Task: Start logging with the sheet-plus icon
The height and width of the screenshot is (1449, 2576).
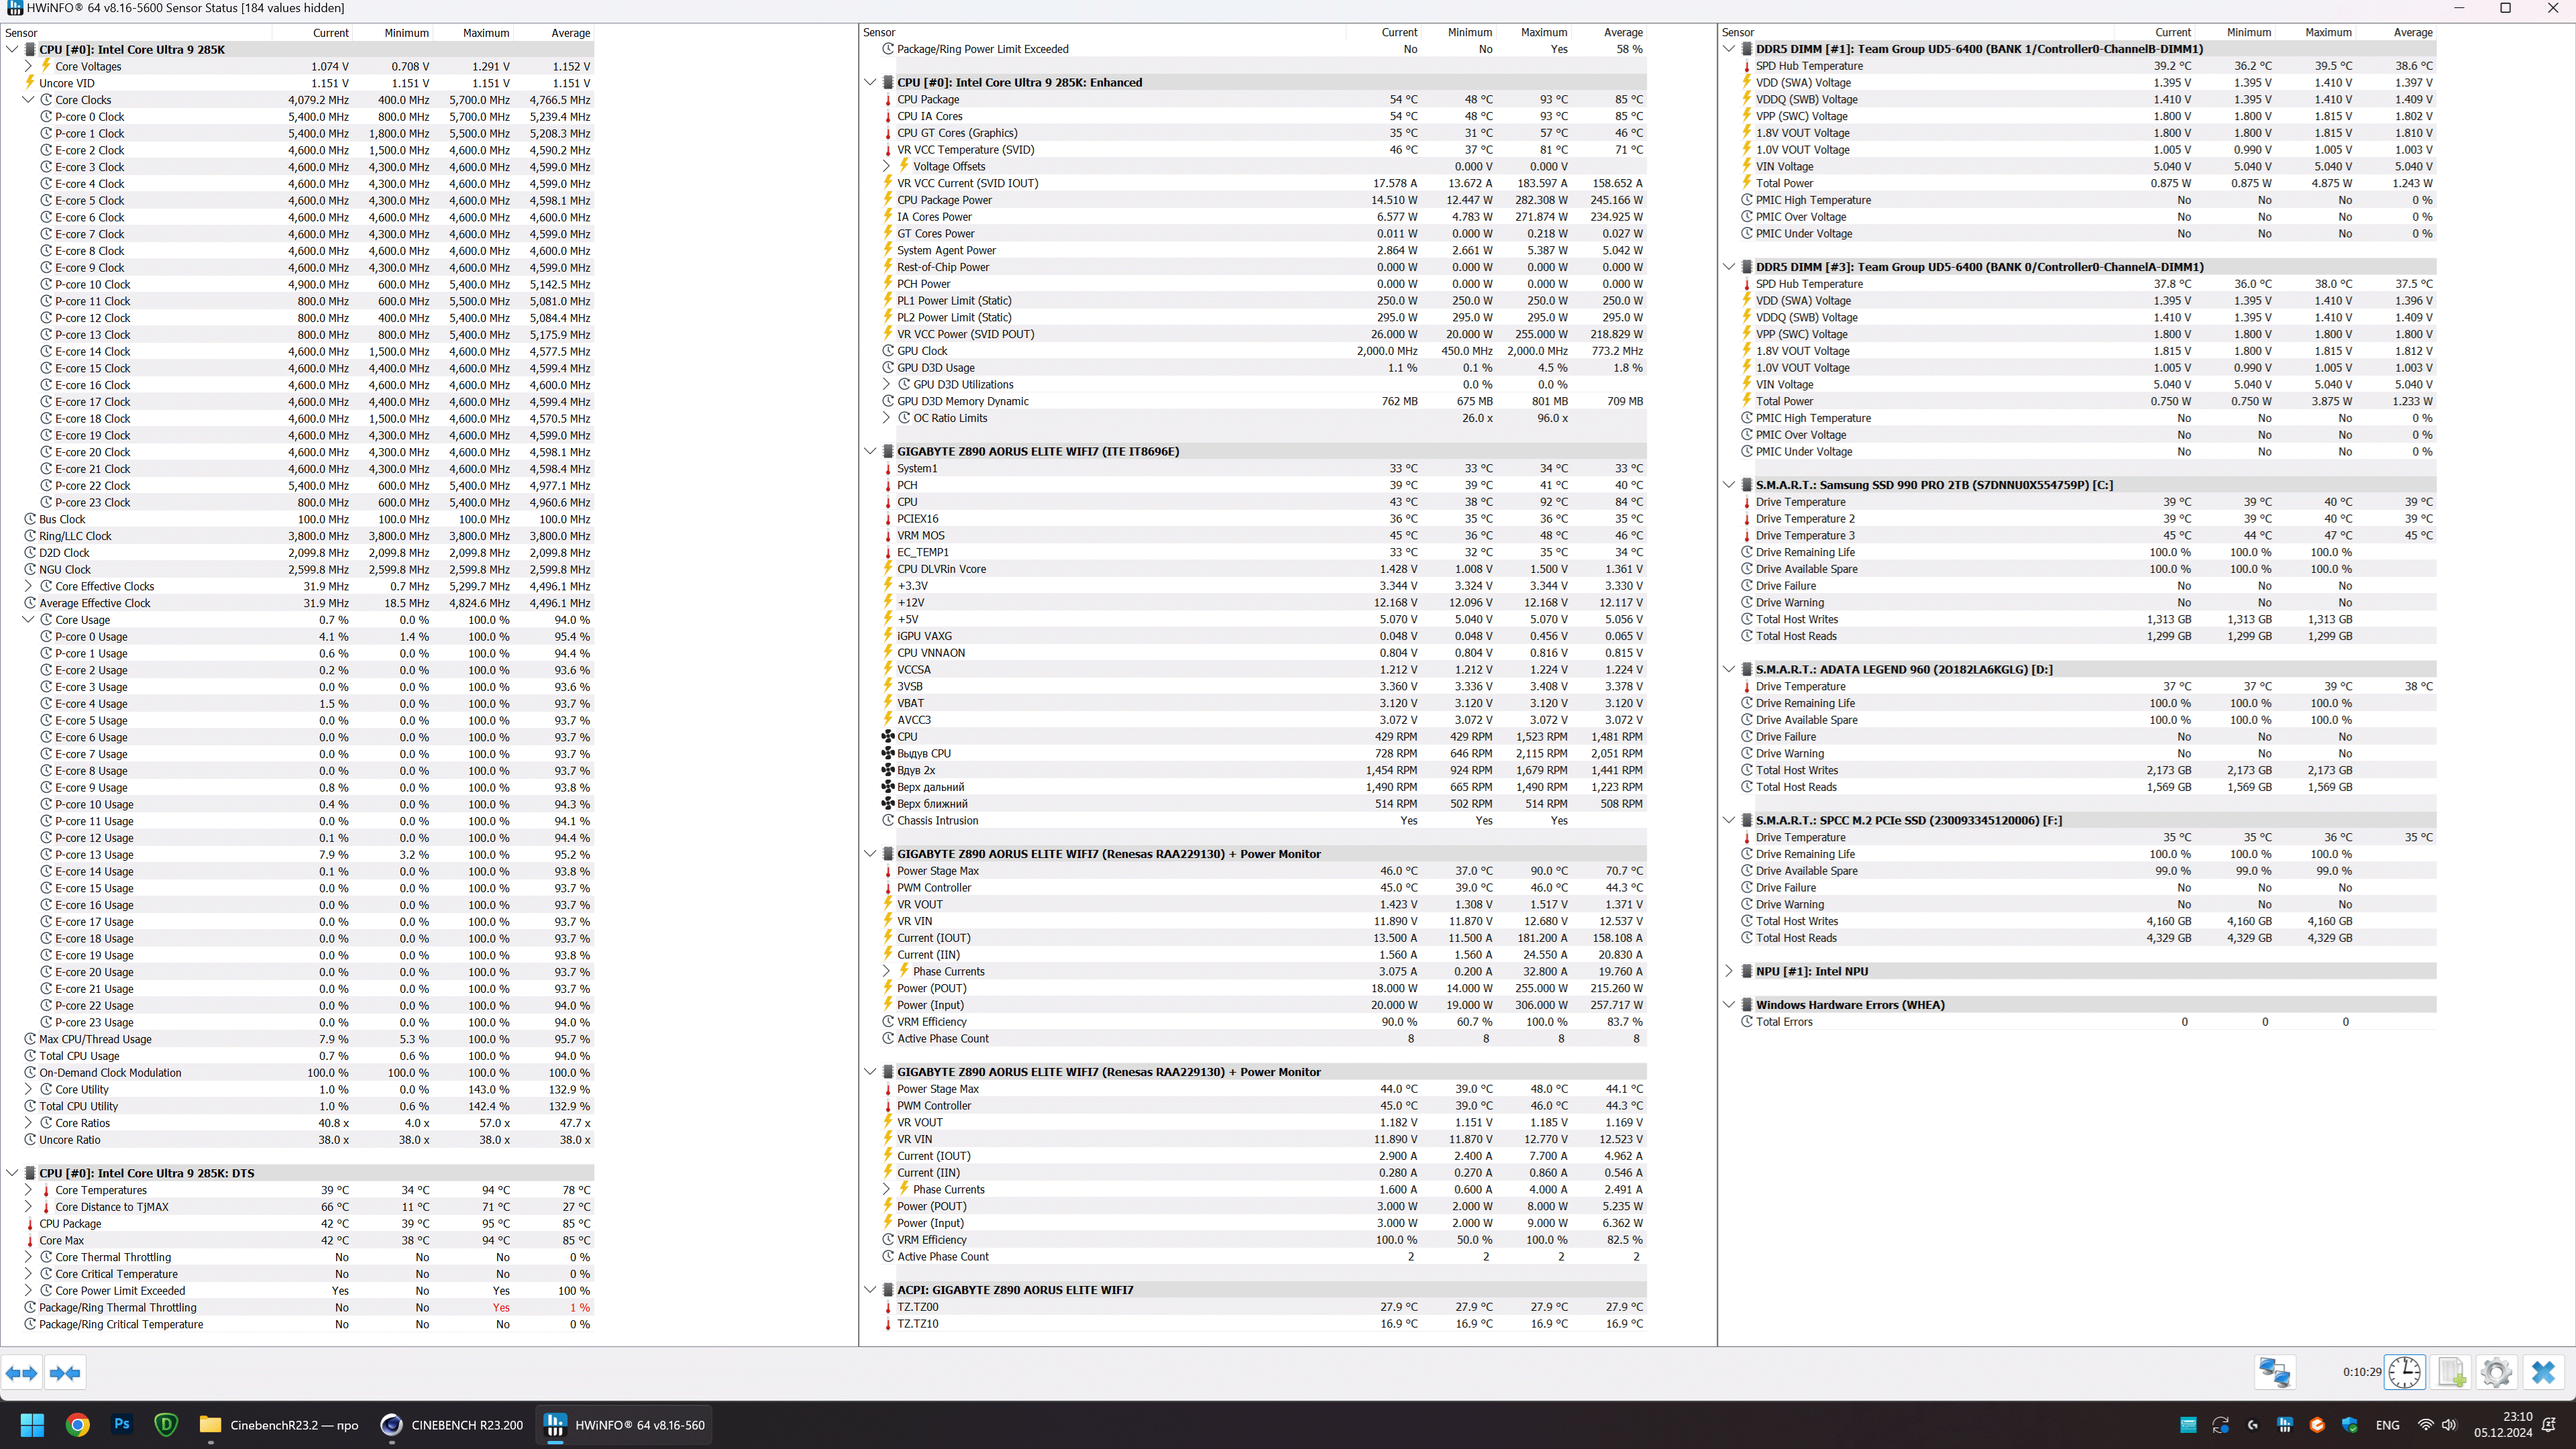Action: (2451, 1372)
